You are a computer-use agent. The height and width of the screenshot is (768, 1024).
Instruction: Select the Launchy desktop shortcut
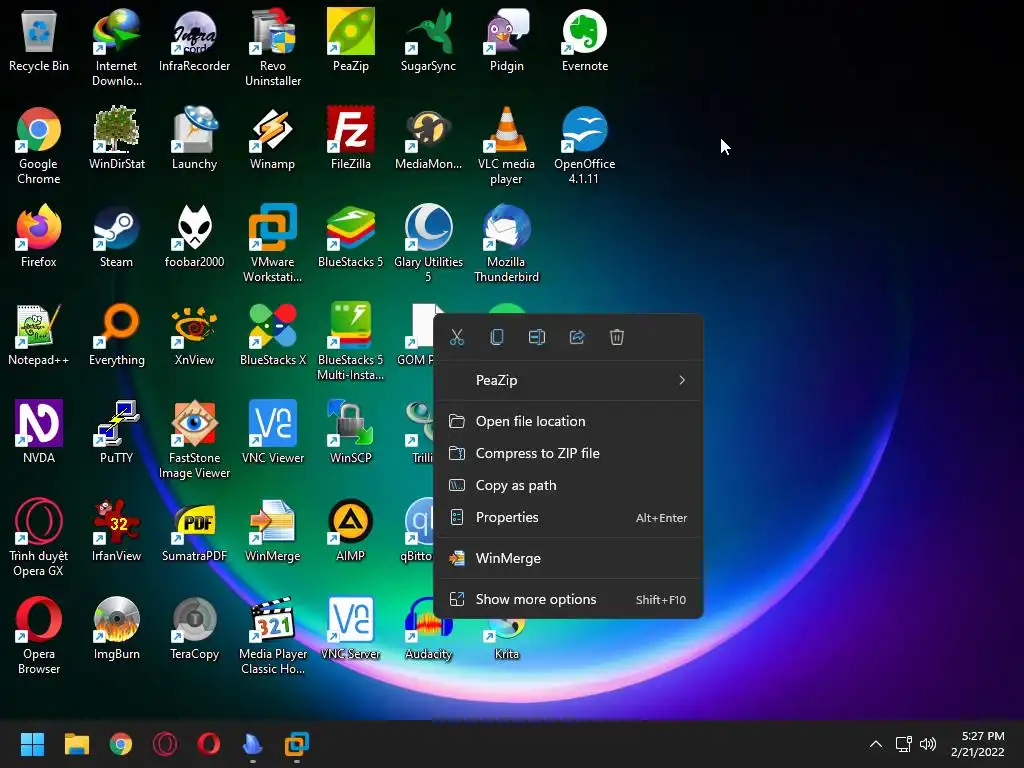(195, 138)
